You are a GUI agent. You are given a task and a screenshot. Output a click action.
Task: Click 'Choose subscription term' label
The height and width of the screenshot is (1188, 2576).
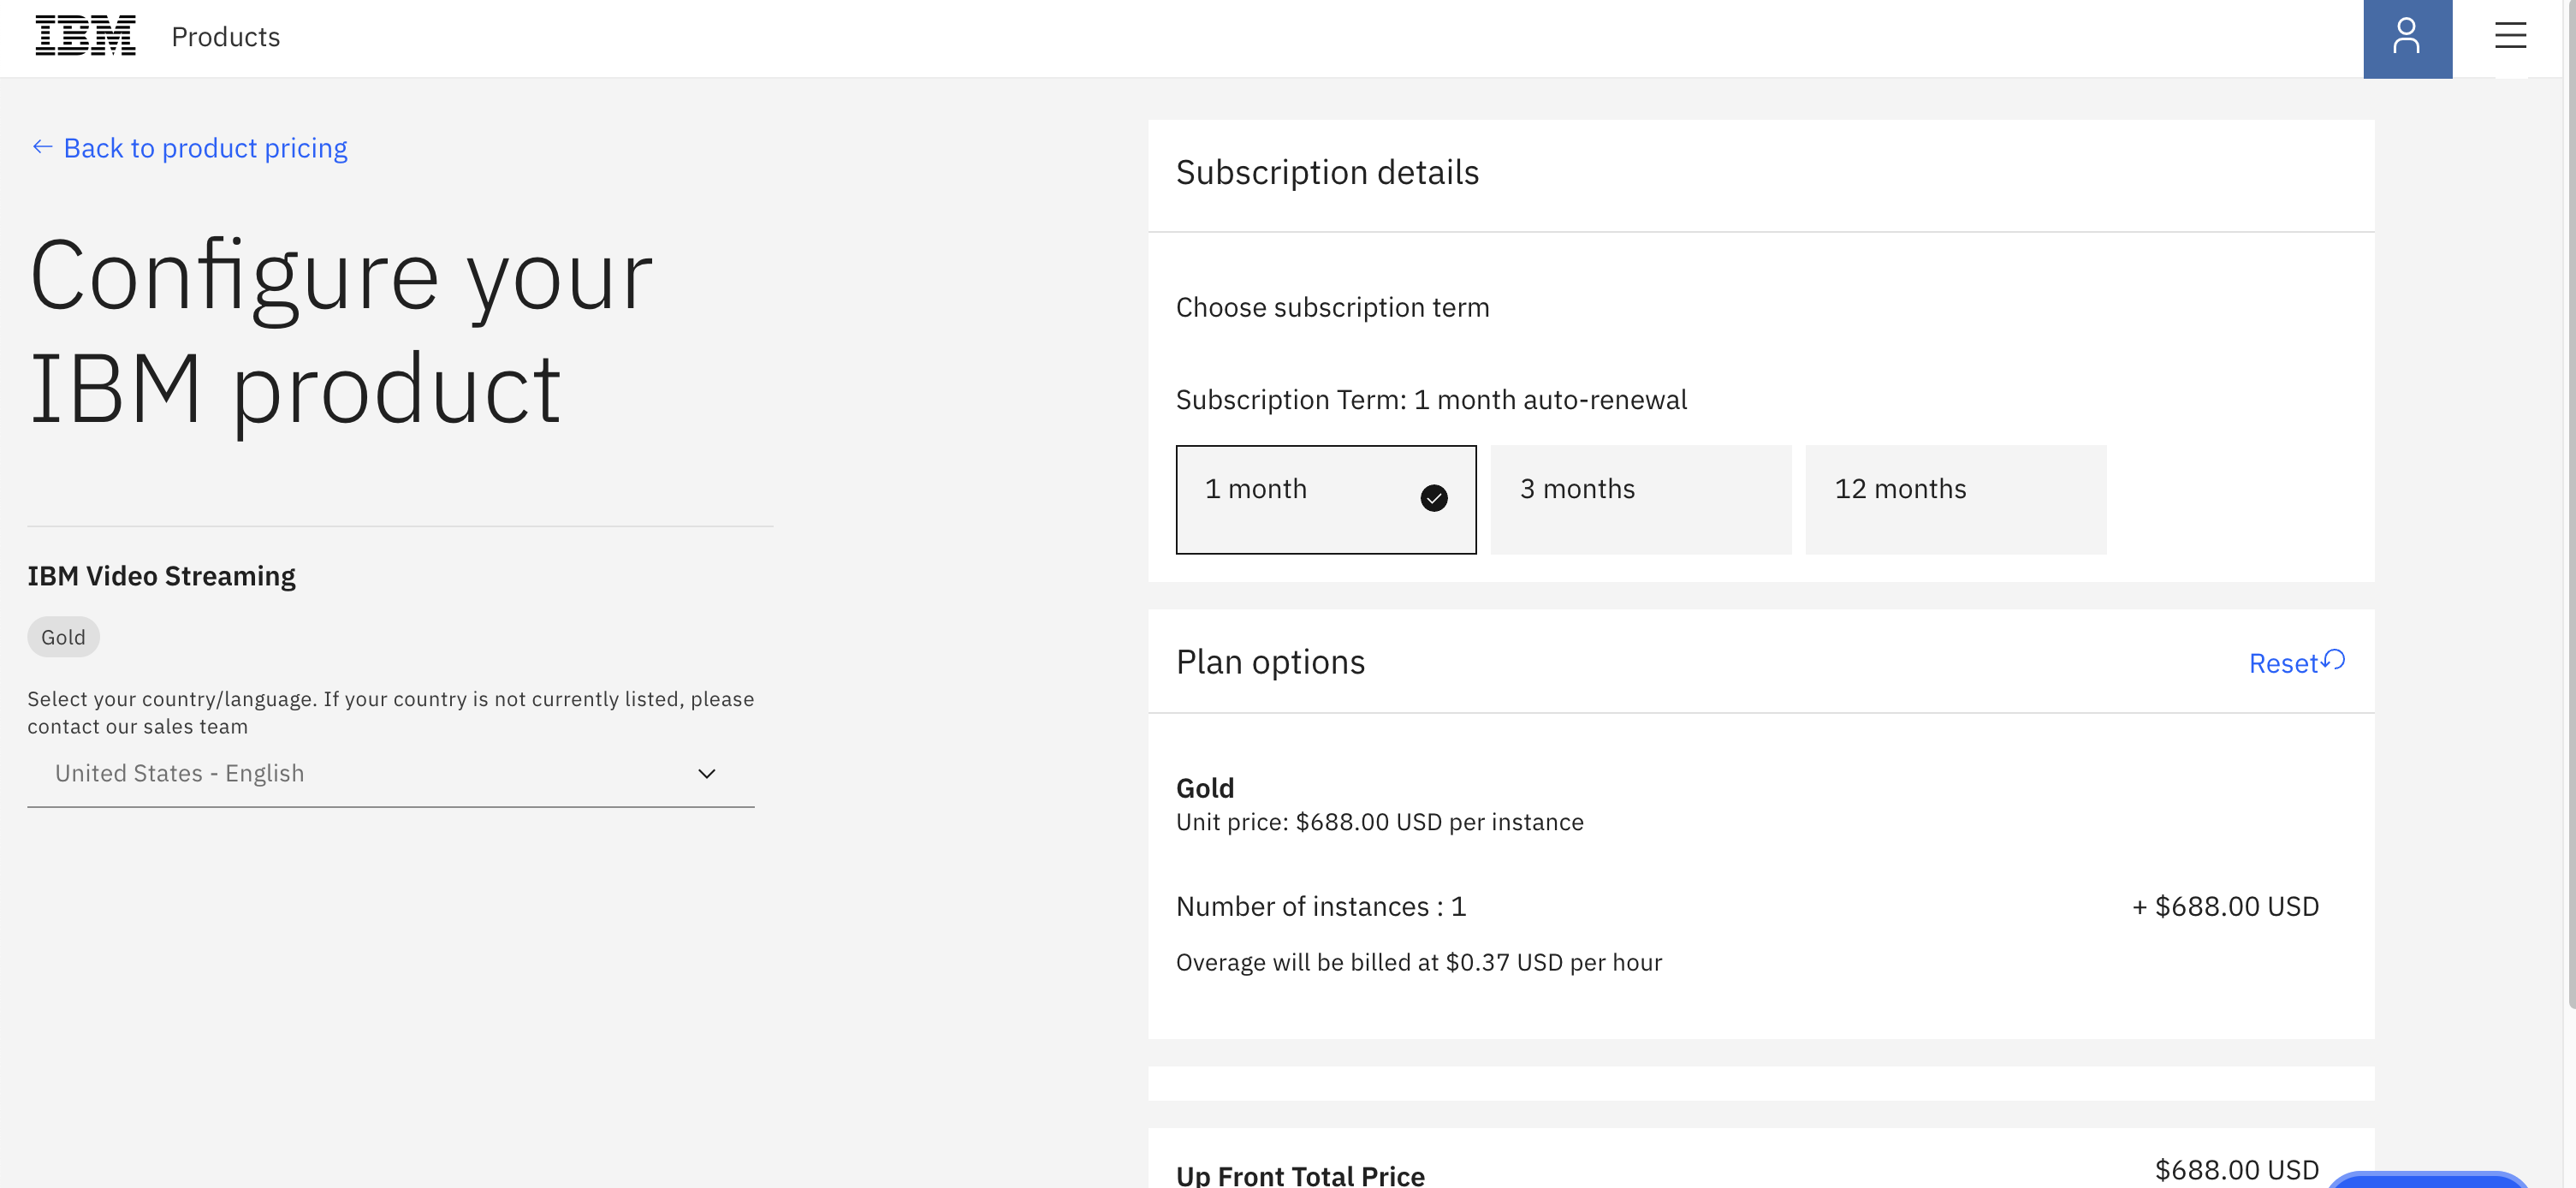[x=1332, y=307]
